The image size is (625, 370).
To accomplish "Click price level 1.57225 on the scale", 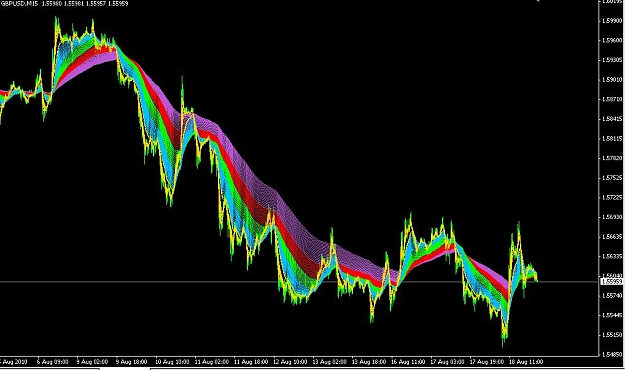I will coord(612,198).
